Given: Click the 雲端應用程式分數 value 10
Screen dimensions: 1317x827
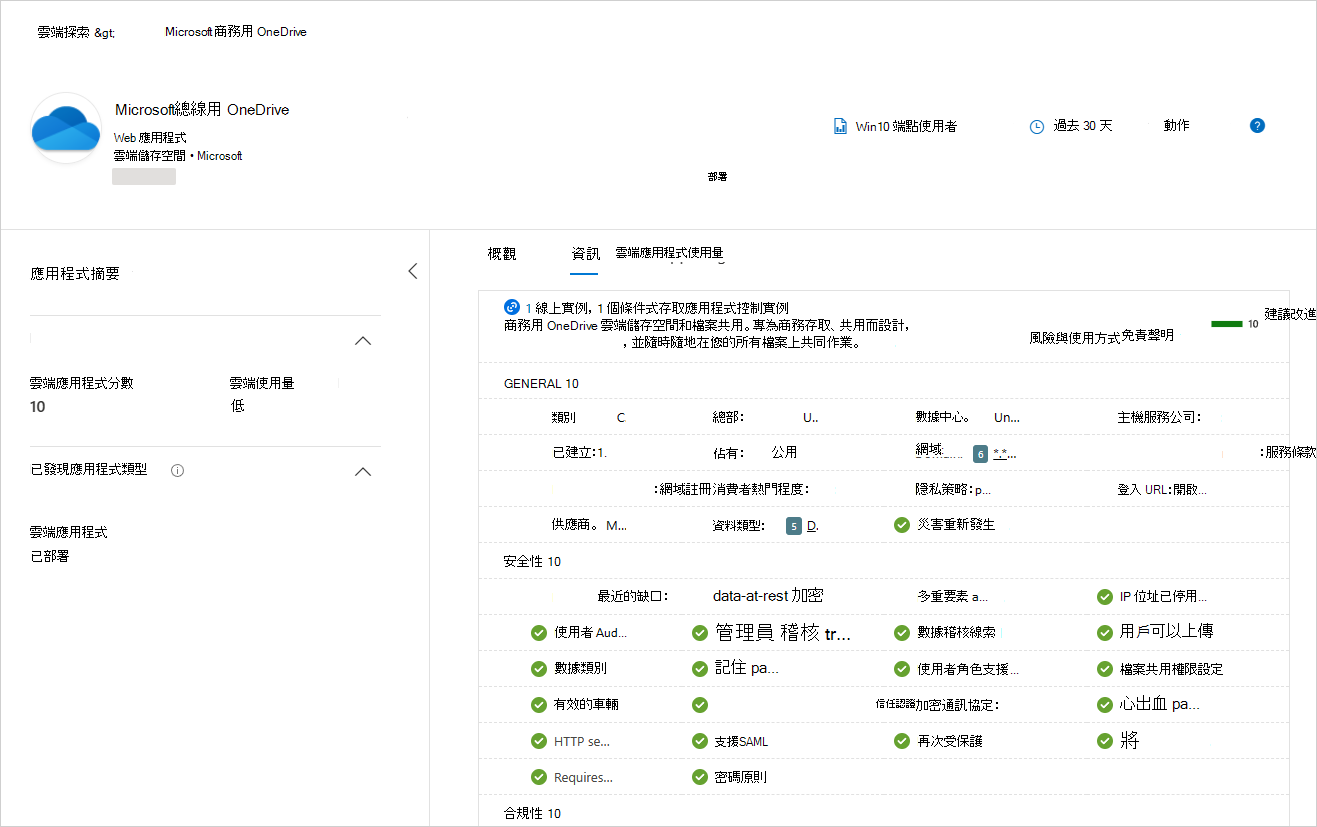Looking at the screenshot, I should [x=37, y=407].
